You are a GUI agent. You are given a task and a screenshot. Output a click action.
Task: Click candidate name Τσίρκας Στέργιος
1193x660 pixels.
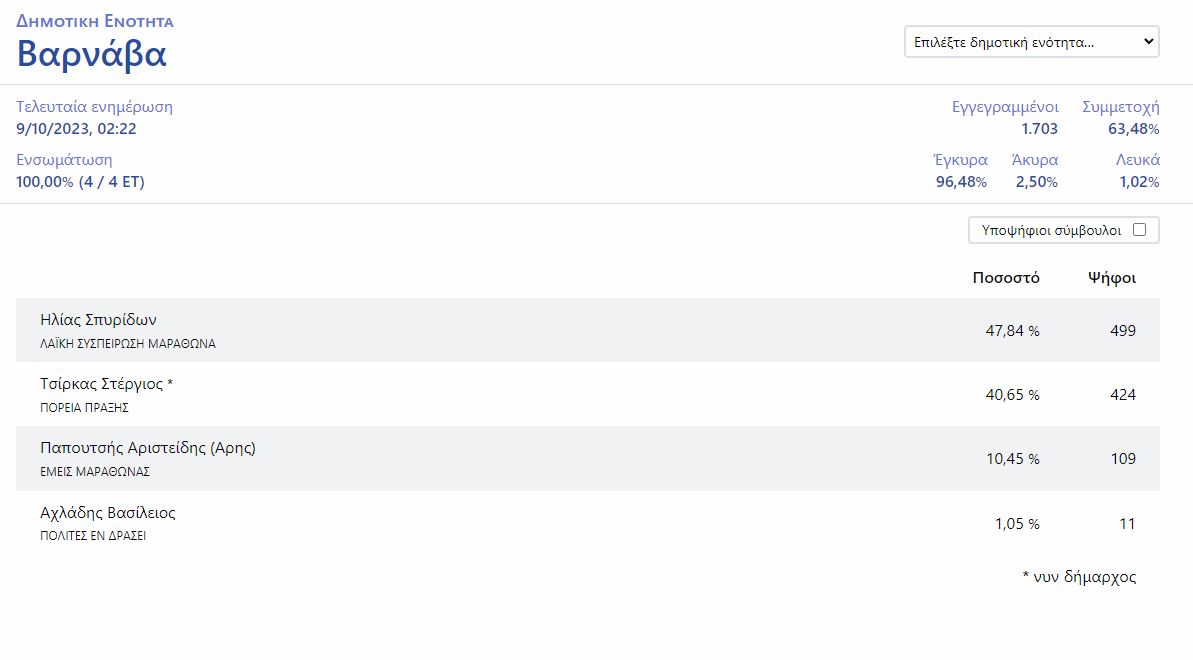106,384
